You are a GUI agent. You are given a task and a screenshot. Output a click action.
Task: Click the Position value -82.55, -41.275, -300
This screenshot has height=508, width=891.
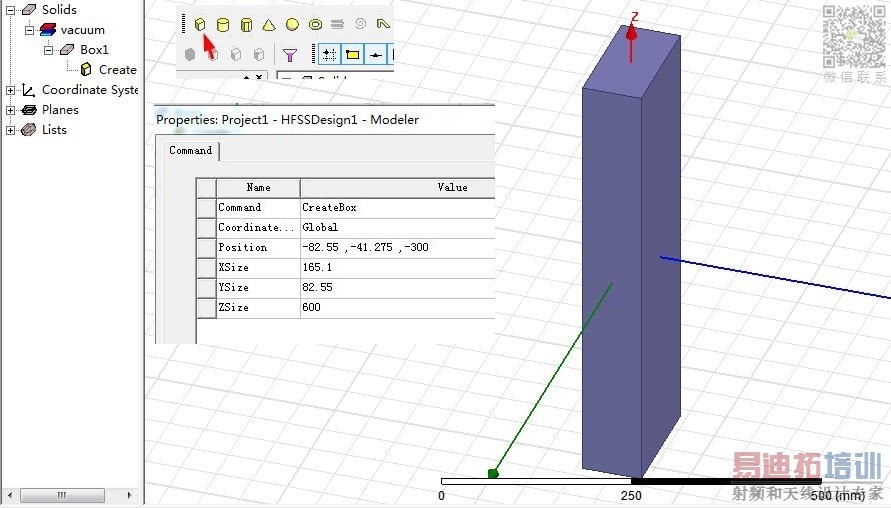point(398,248)
